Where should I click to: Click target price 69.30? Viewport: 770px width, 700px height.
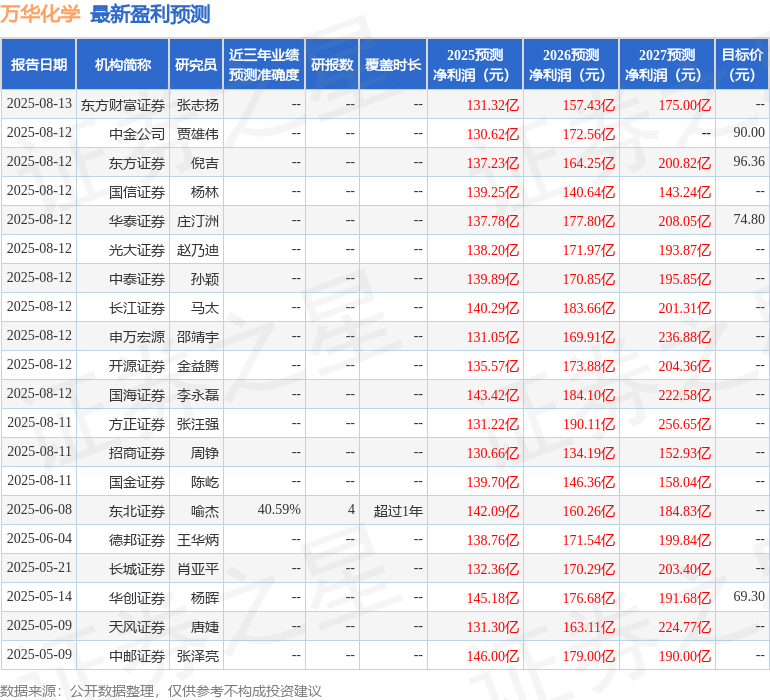pyautogui.click(x=749, y=596)
